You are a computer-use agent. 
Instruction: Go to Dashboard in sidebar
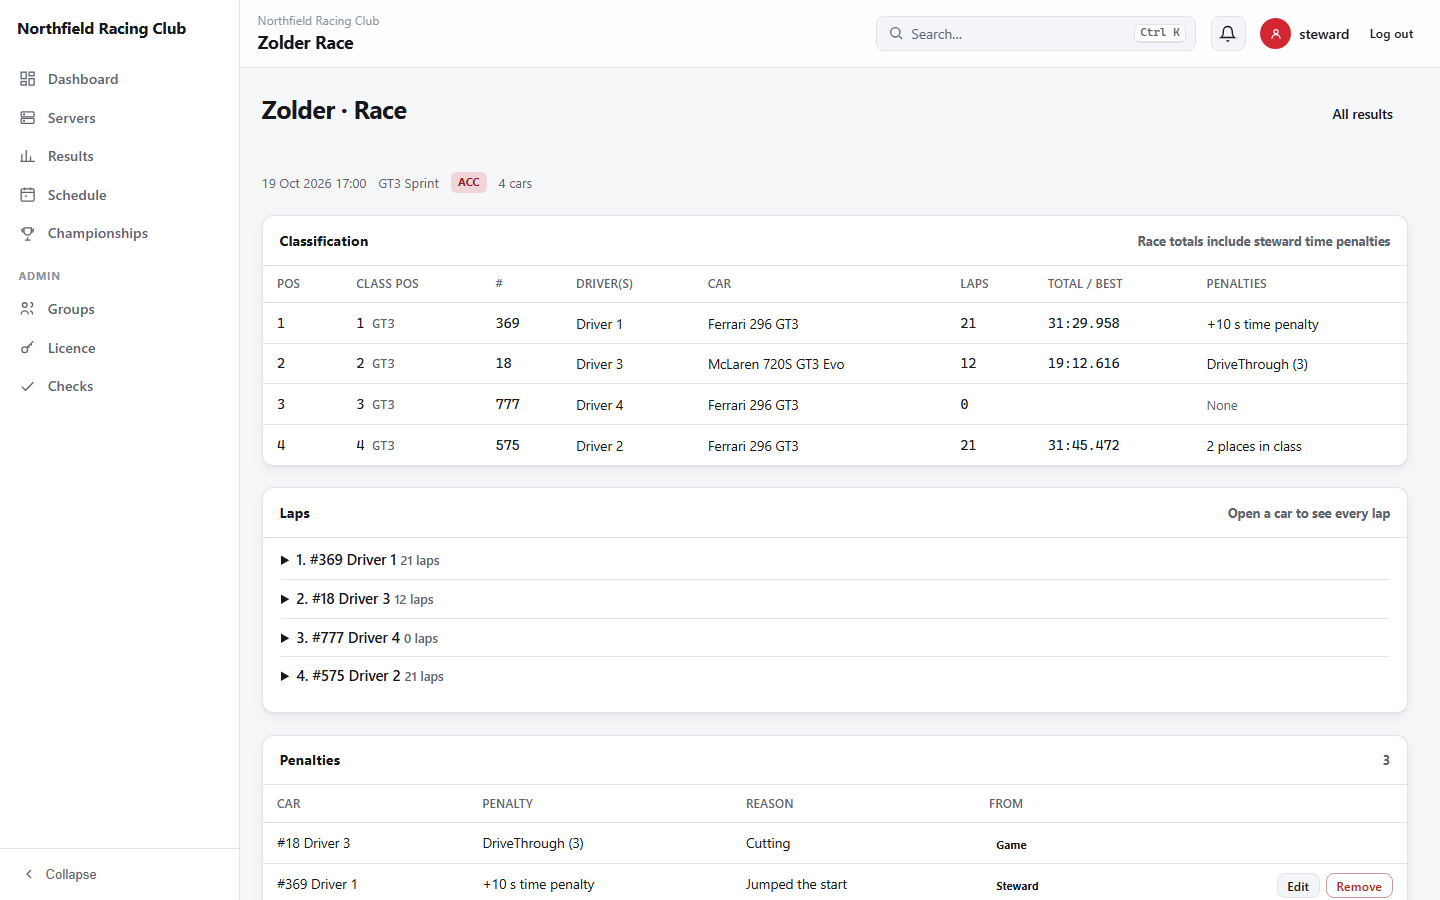(83, 79)
